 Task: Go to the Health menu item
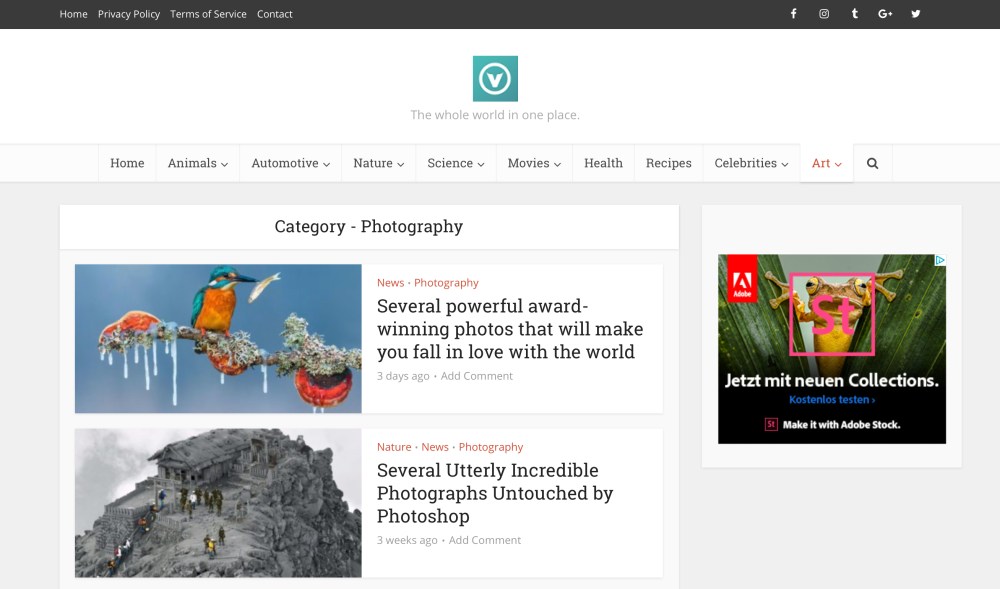[x=603, y=163]
